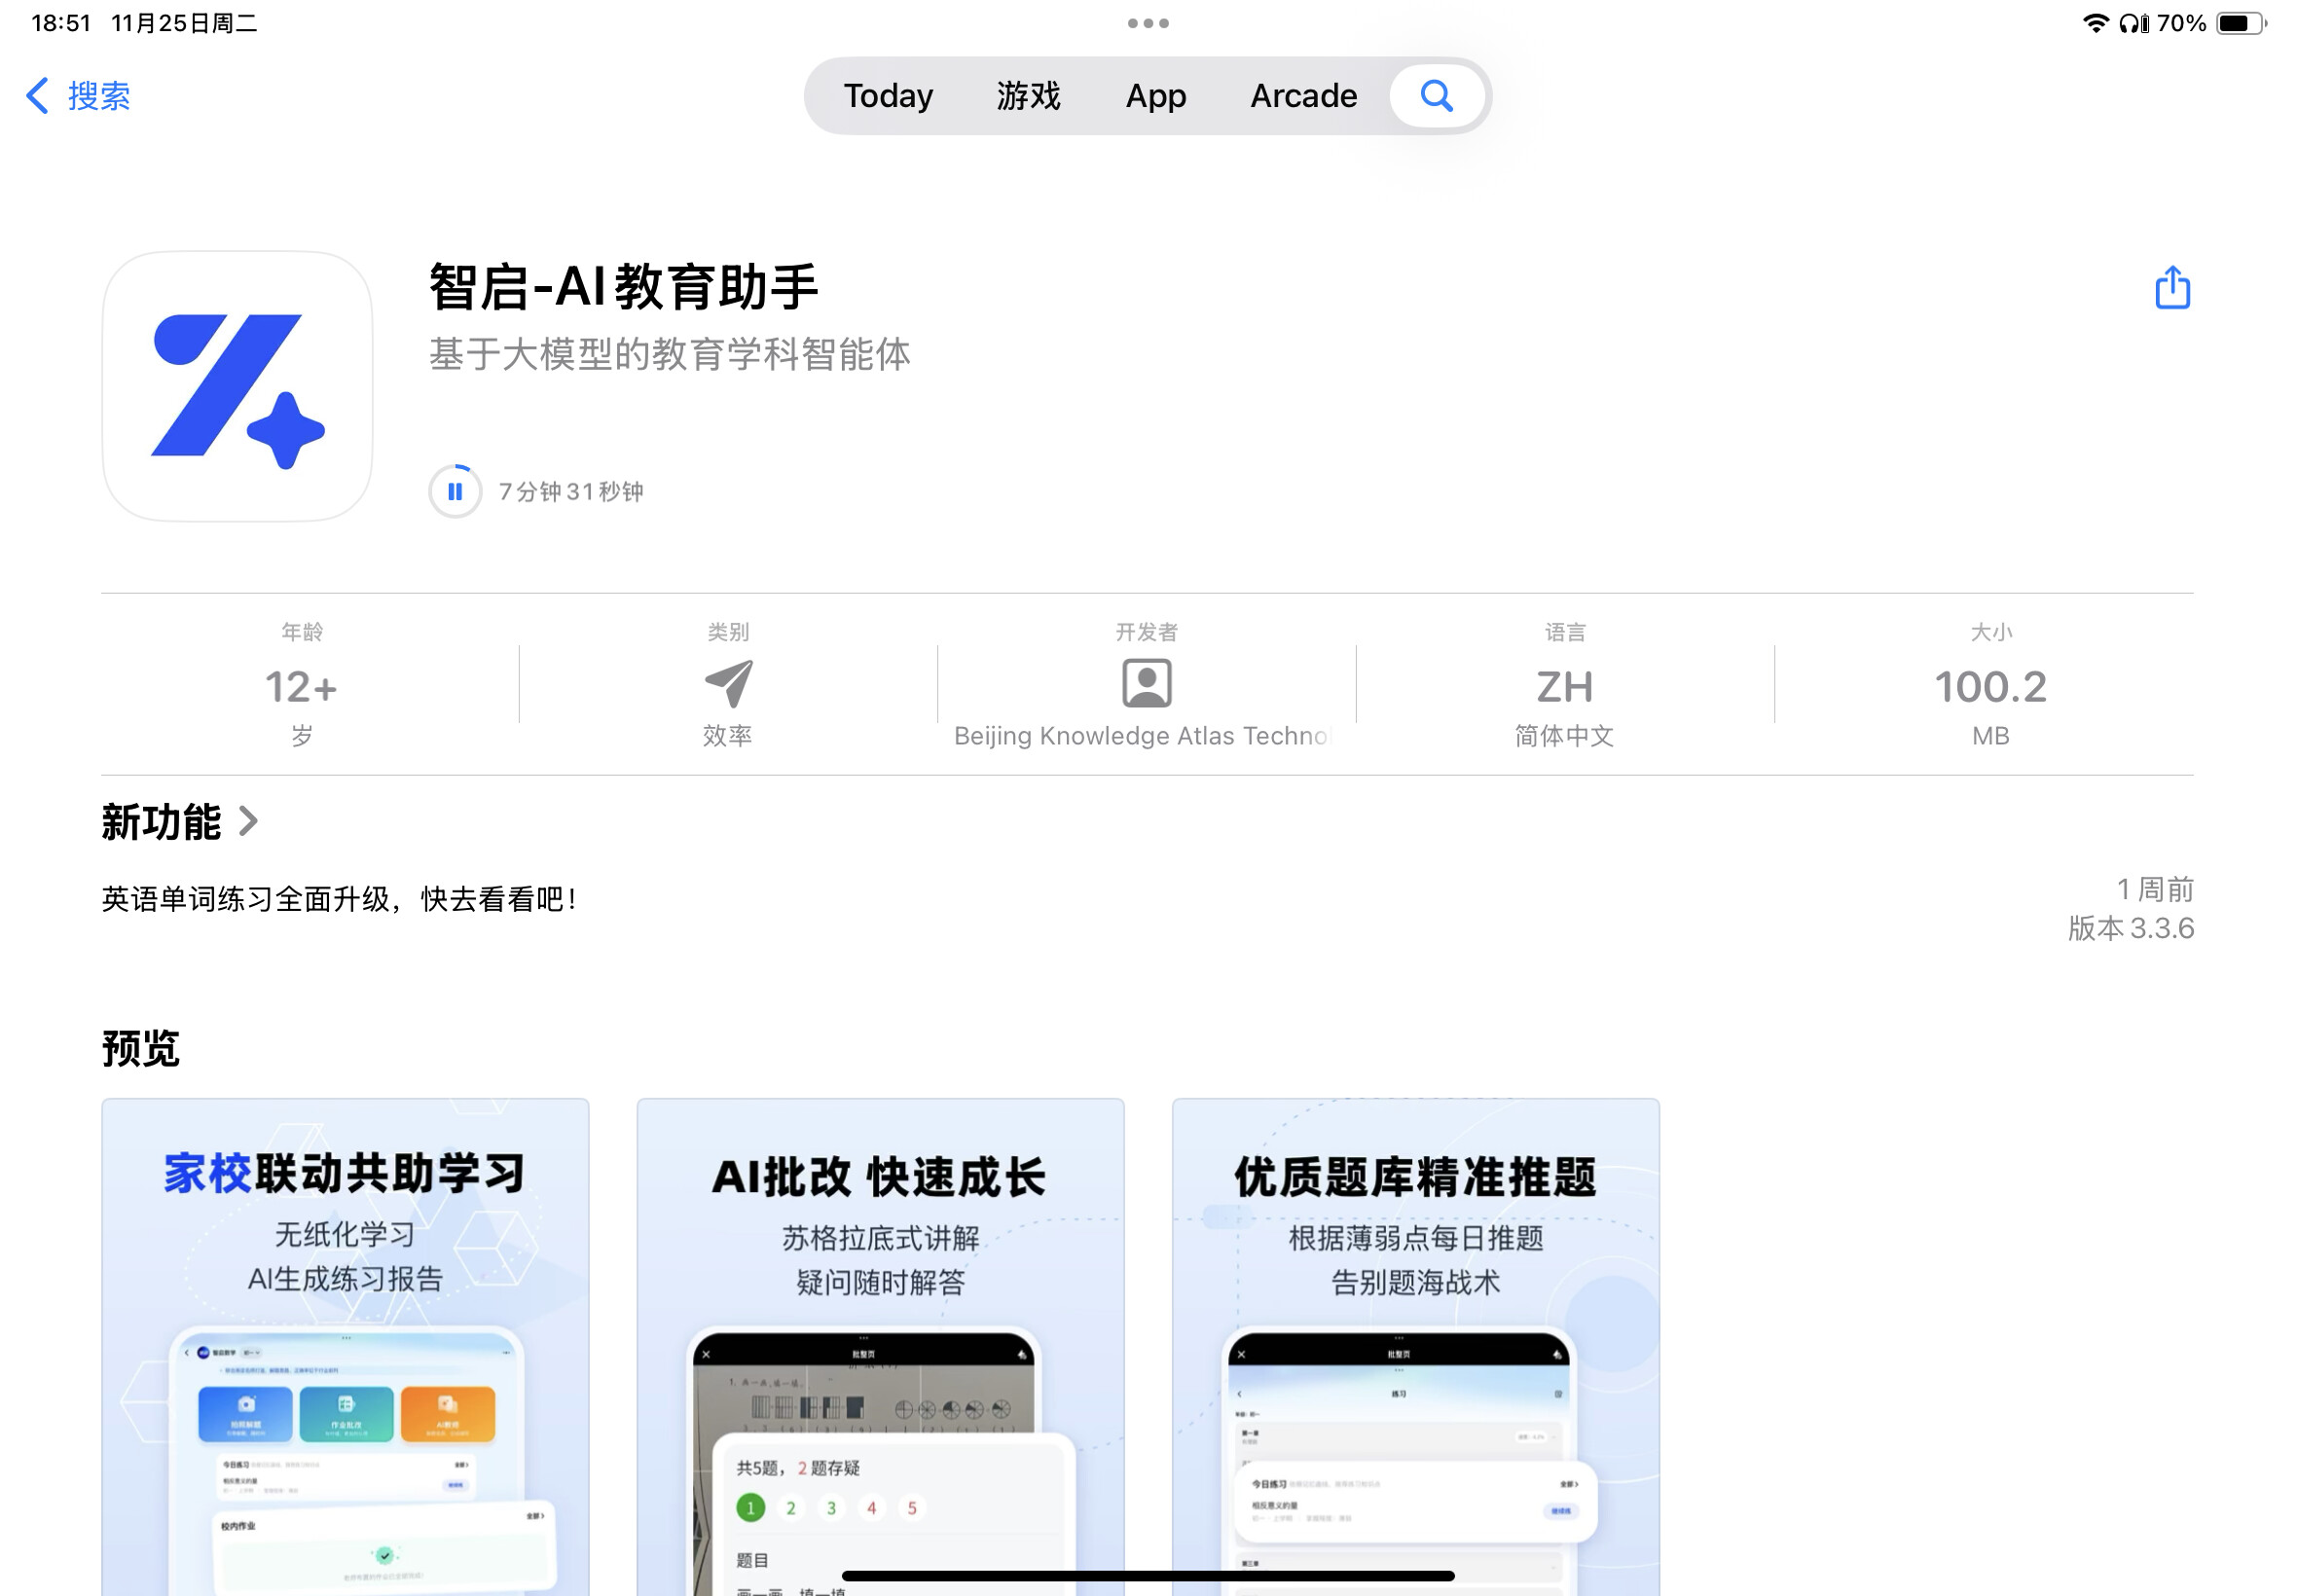
Task: Pause the app download
Action: (x=455, y=492)
